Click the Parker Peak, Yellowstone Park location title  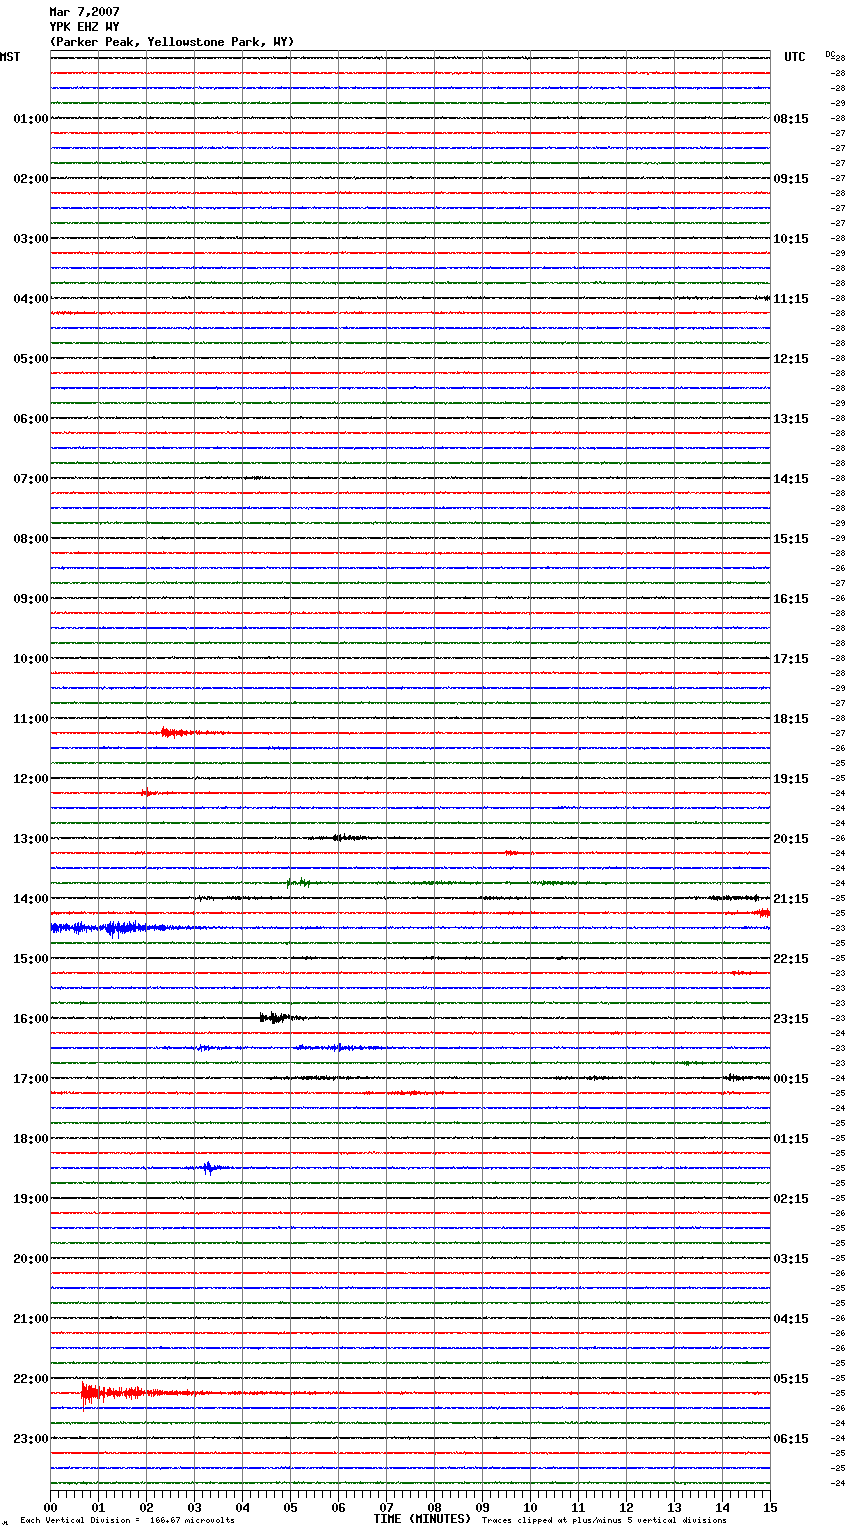(x=172, y=42)
